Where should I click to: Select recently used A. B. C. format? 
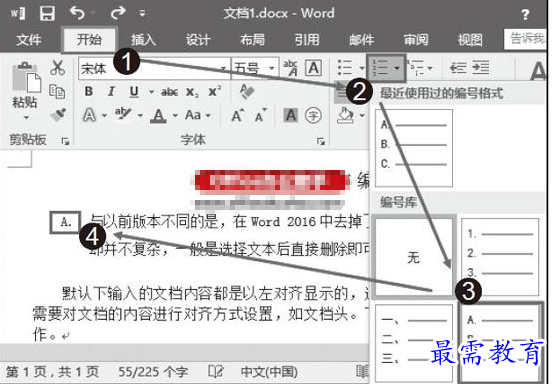tap(414, 148)
